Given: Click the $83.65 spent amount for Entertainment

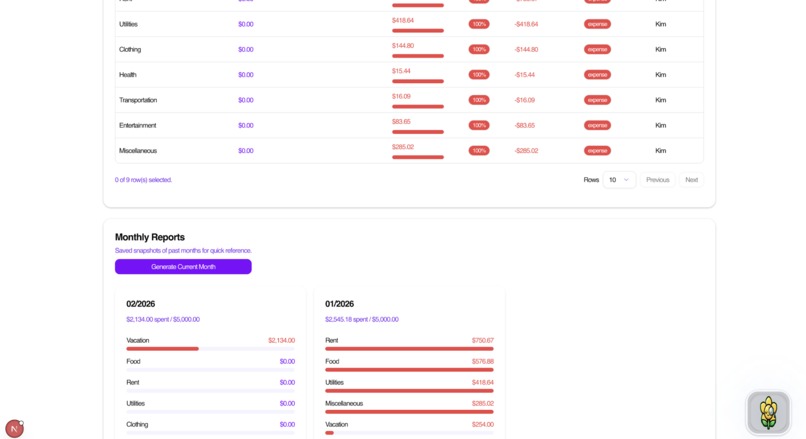Looking at the screenshot, I should click(401, 122).
